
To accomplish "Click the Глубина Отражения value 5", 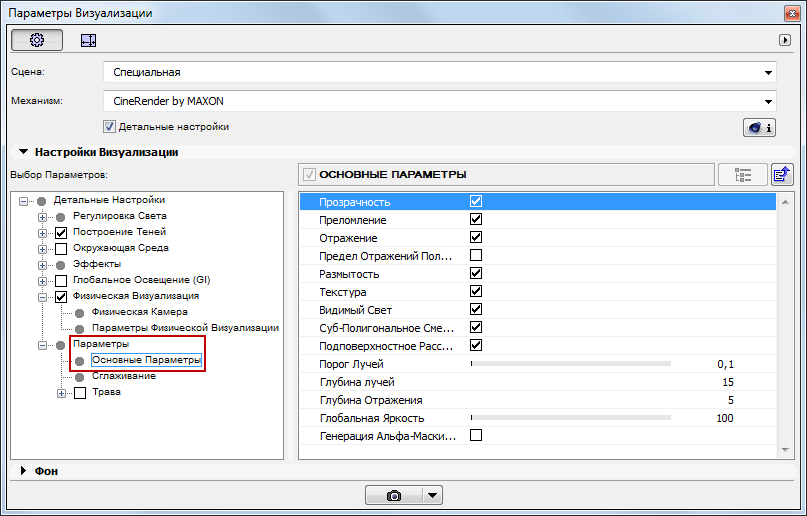I will tap(731, 400).
